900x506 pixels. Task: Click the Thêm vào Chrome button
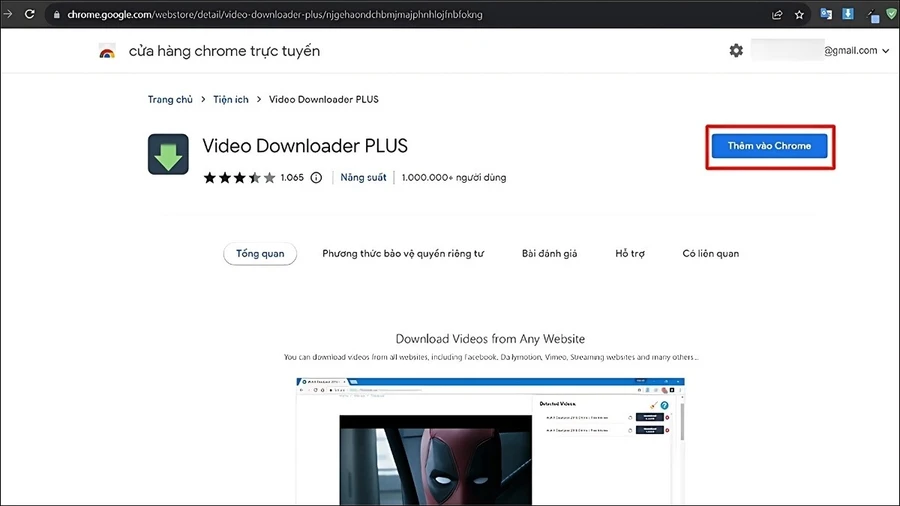770,146
